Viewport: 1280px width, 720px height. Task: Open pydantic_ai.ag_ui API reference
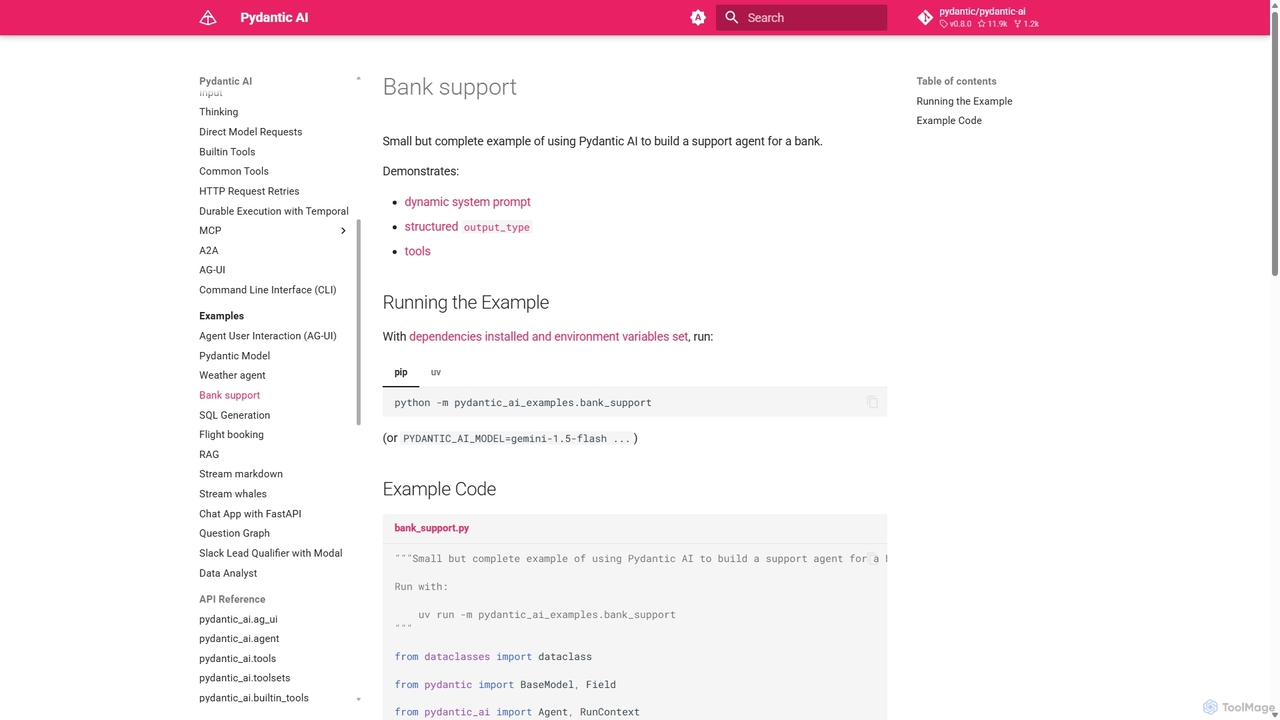point(238,620)
